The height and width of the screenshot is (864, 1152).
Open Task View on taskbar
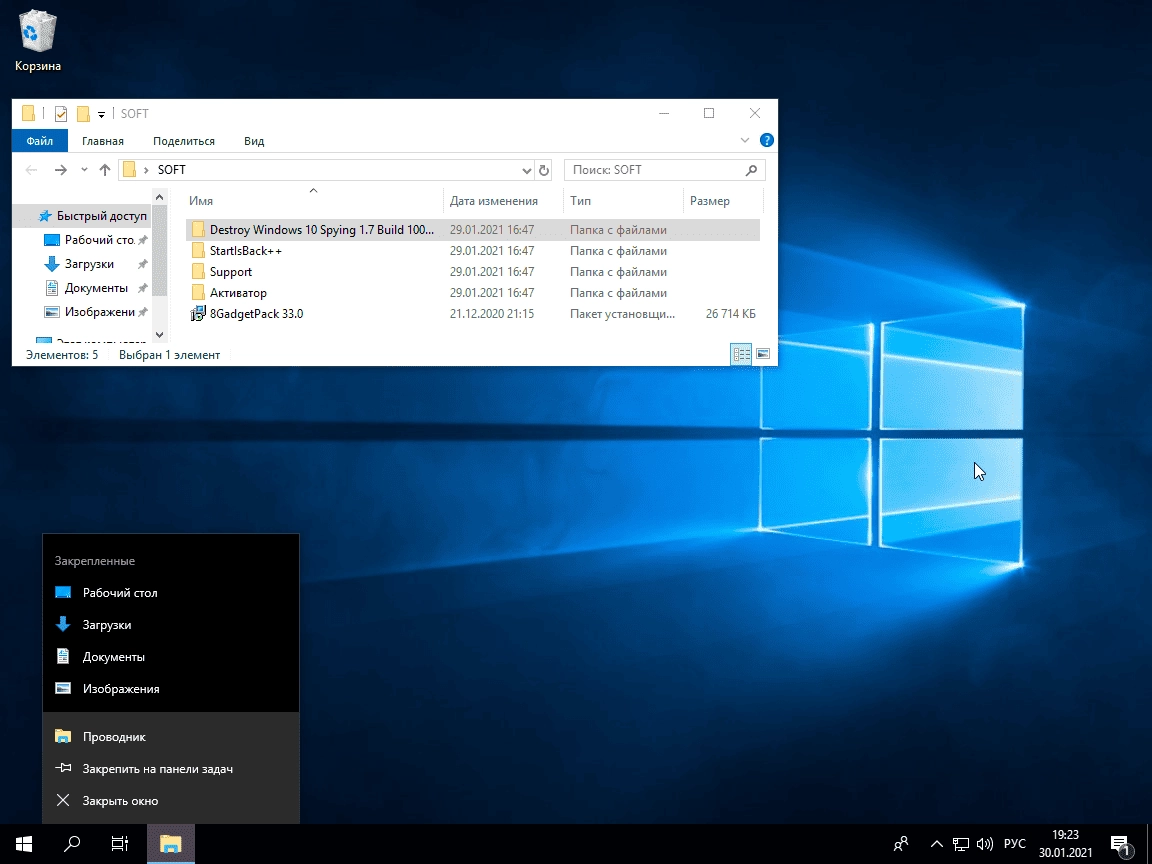coord(119,844)
